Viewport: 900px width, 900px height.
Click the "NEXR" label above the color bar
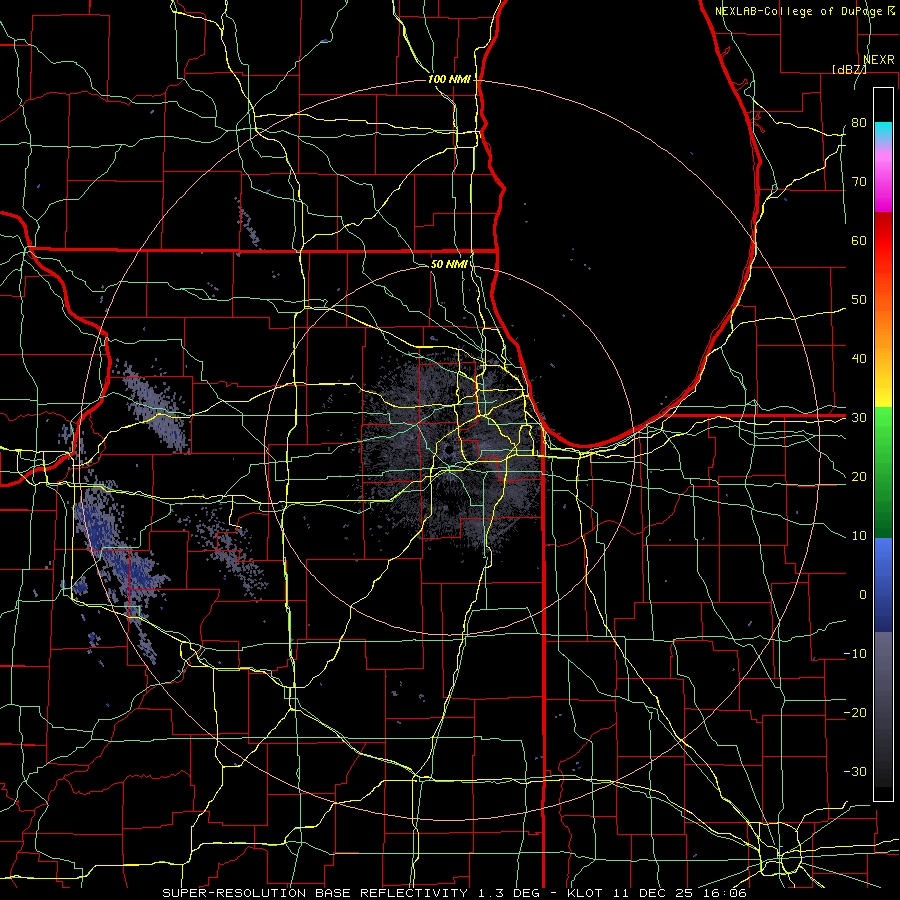point(879,60)
